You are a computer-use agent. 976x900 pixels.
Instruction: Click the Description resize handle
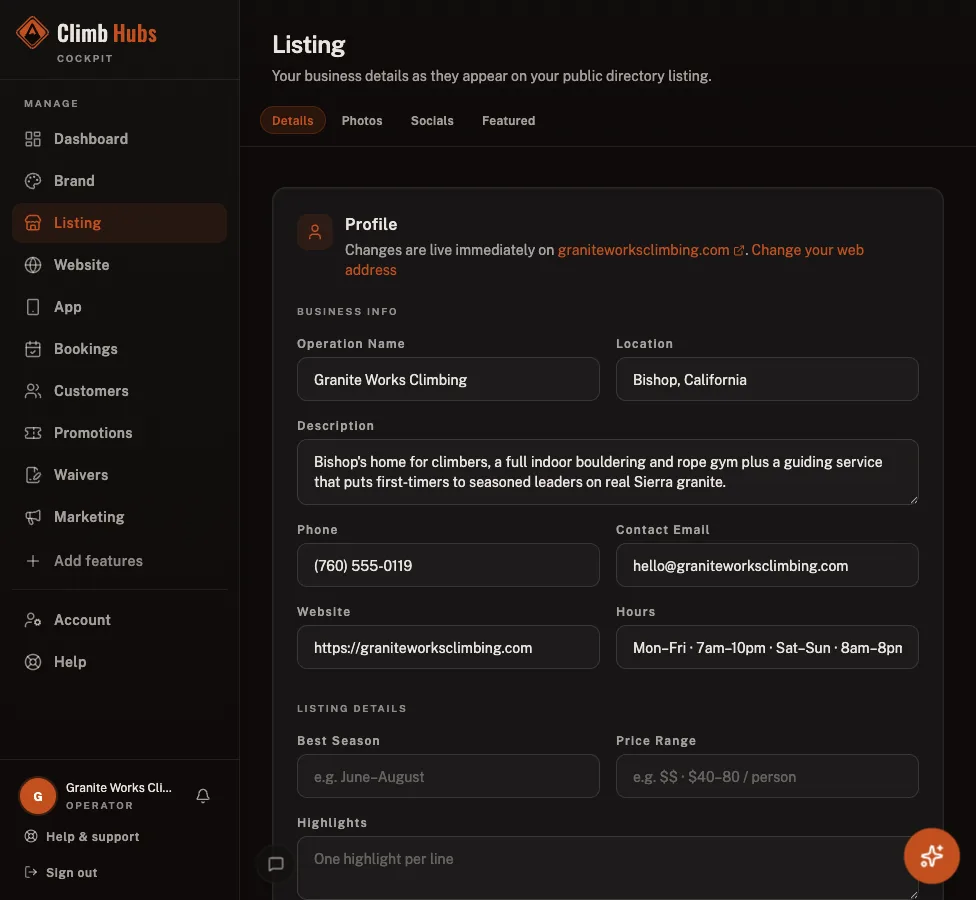[x=913, y=500]
